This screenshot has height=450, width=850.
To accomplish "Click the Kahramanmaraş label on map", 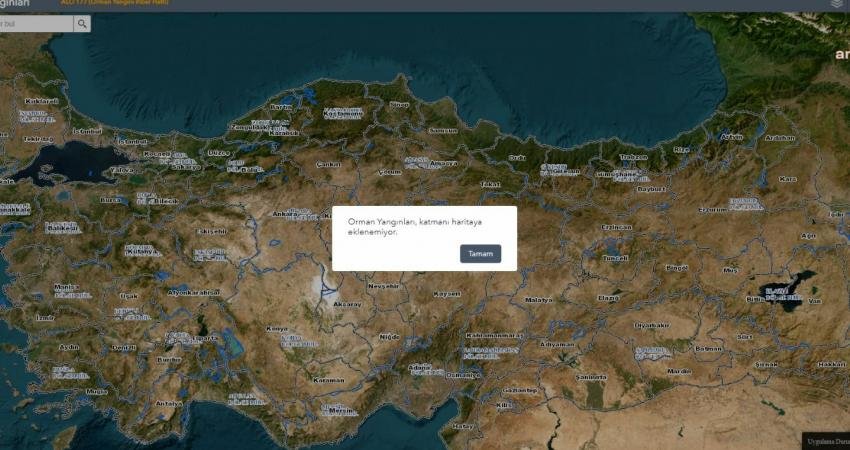I will click(x=495, y=336).
